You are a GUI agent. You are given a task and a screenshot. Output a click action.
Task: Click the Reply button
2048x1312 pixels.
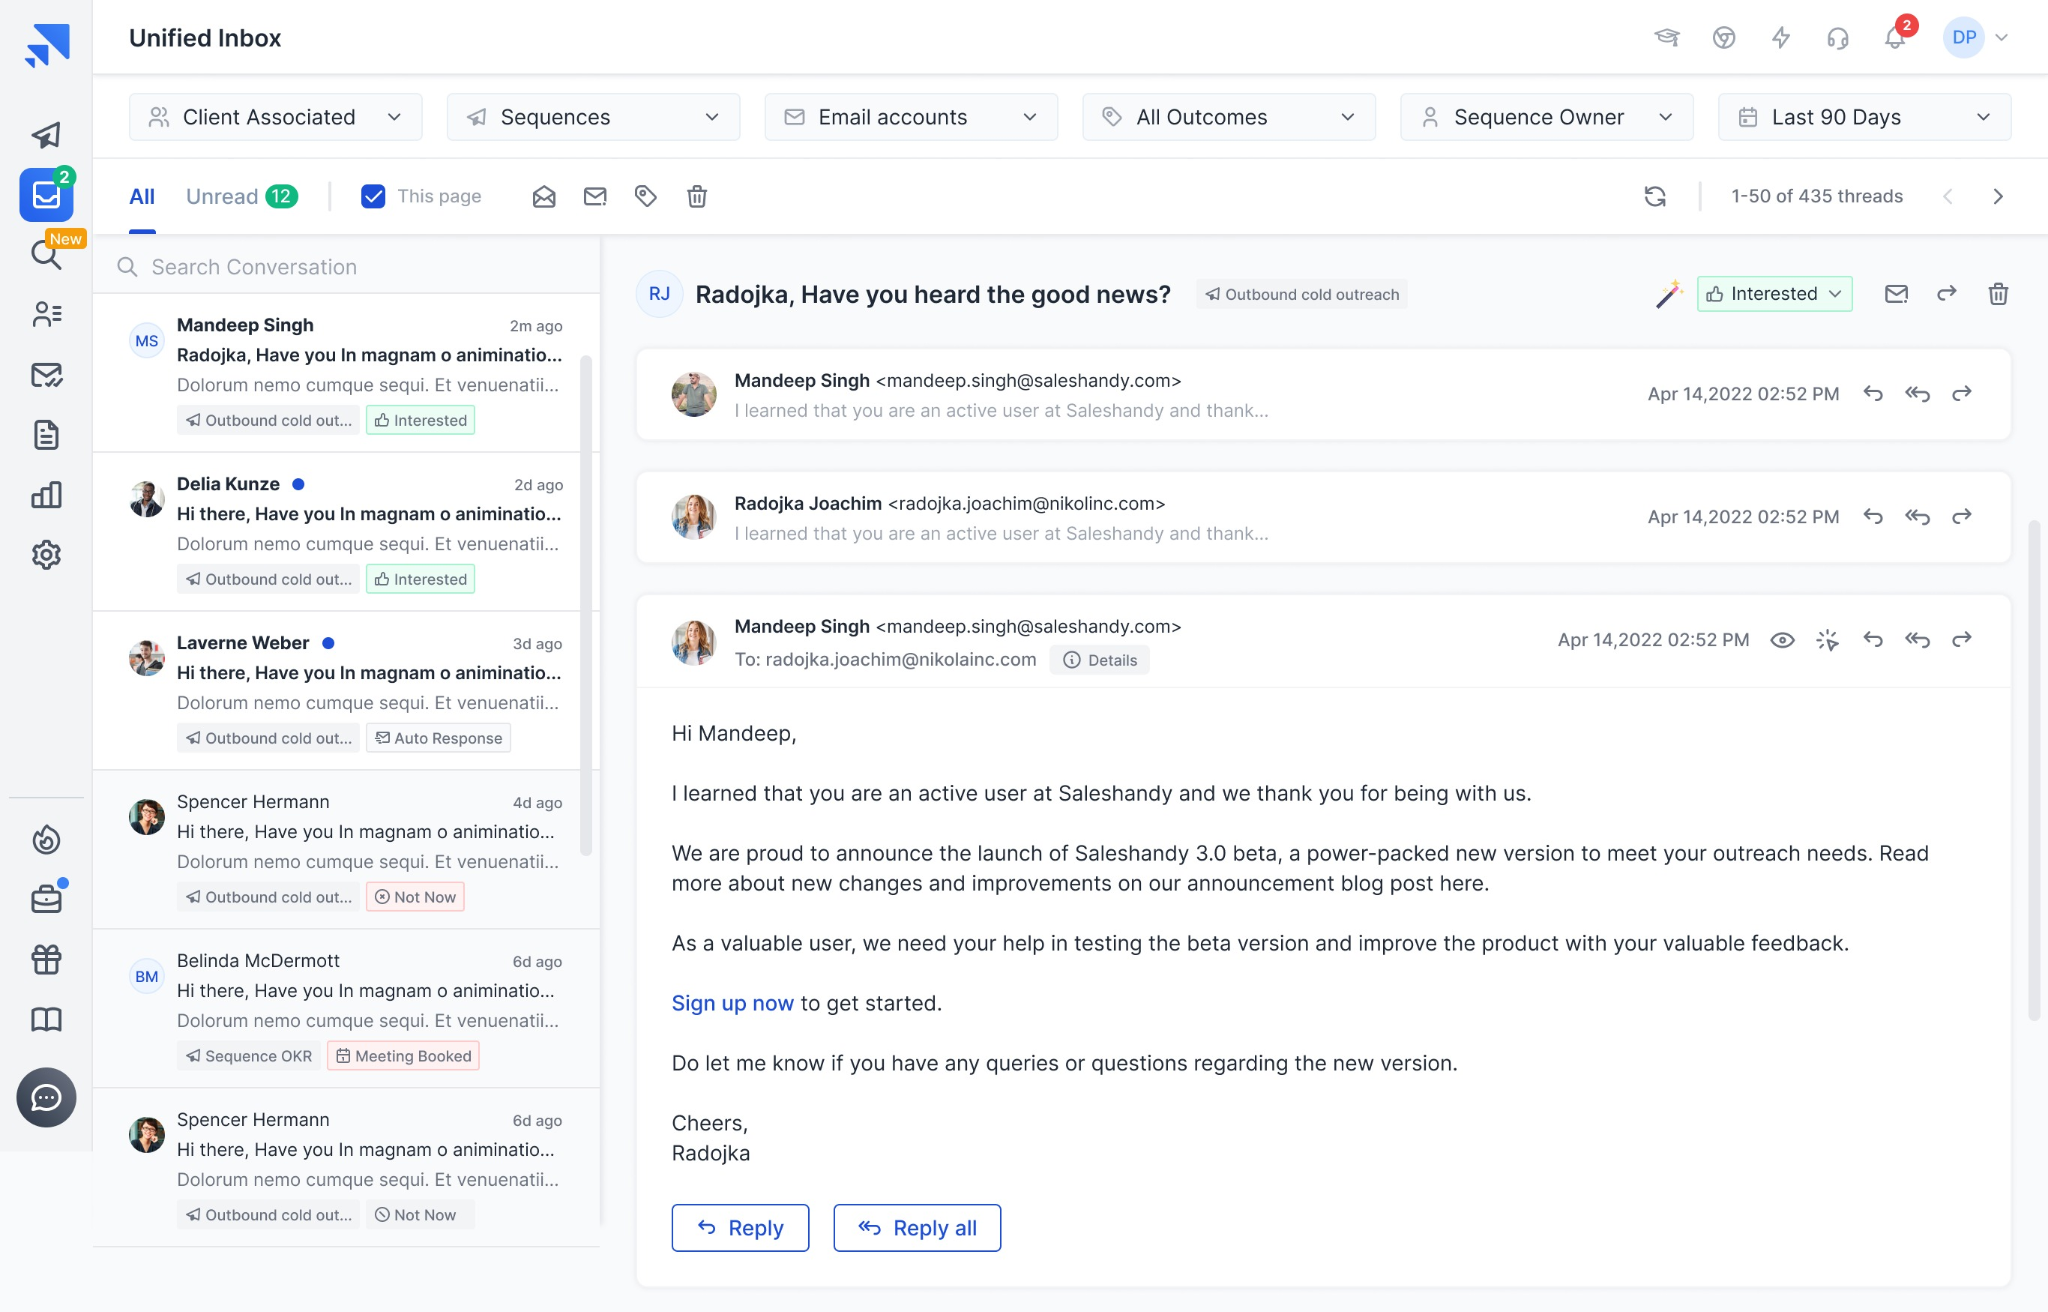(740, 1227)
